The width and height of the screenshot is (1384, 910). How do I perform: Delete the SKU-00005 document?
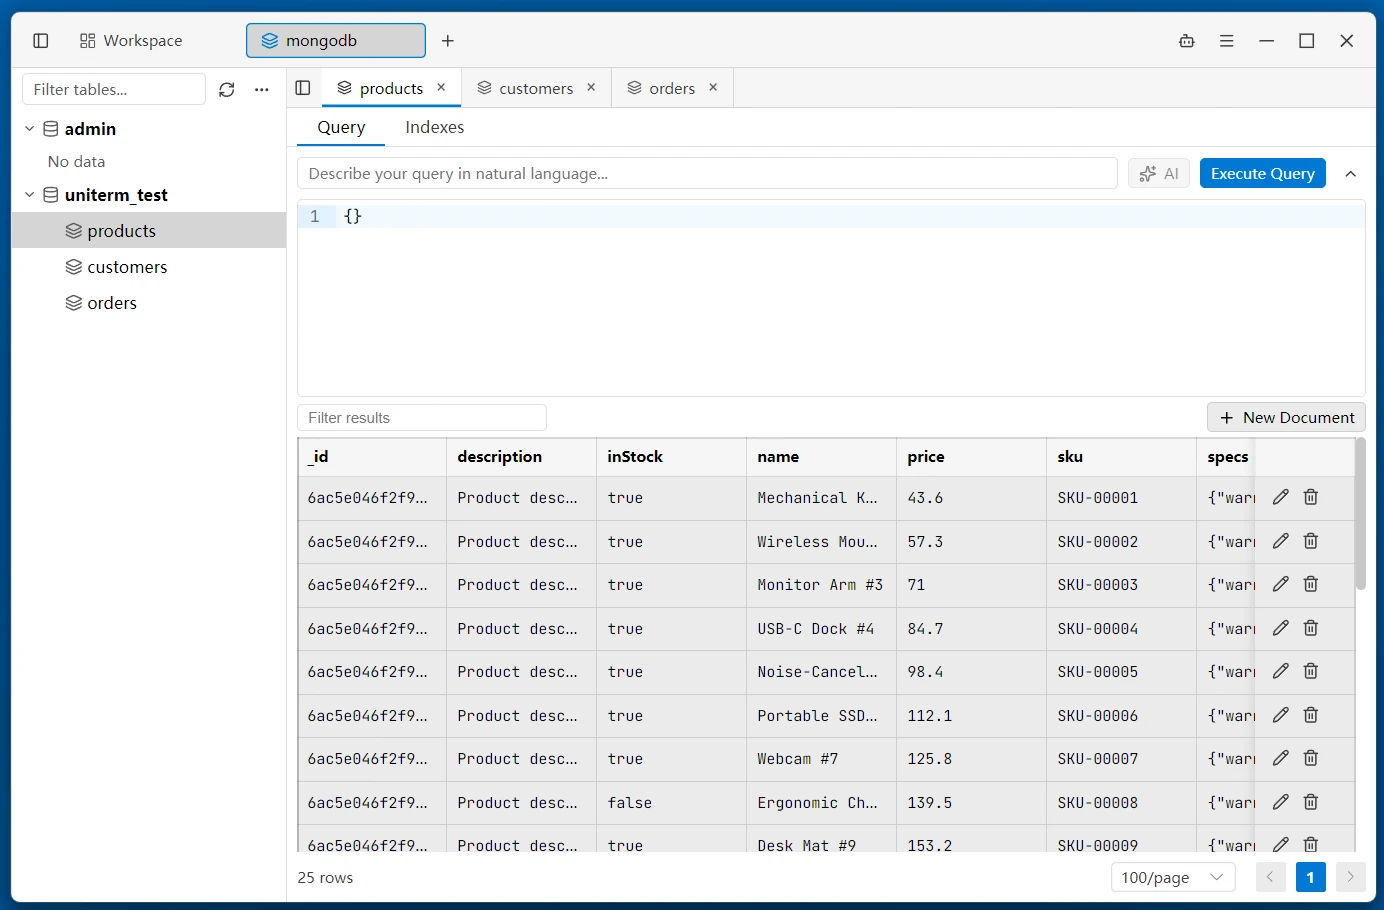pos(1311,671)
